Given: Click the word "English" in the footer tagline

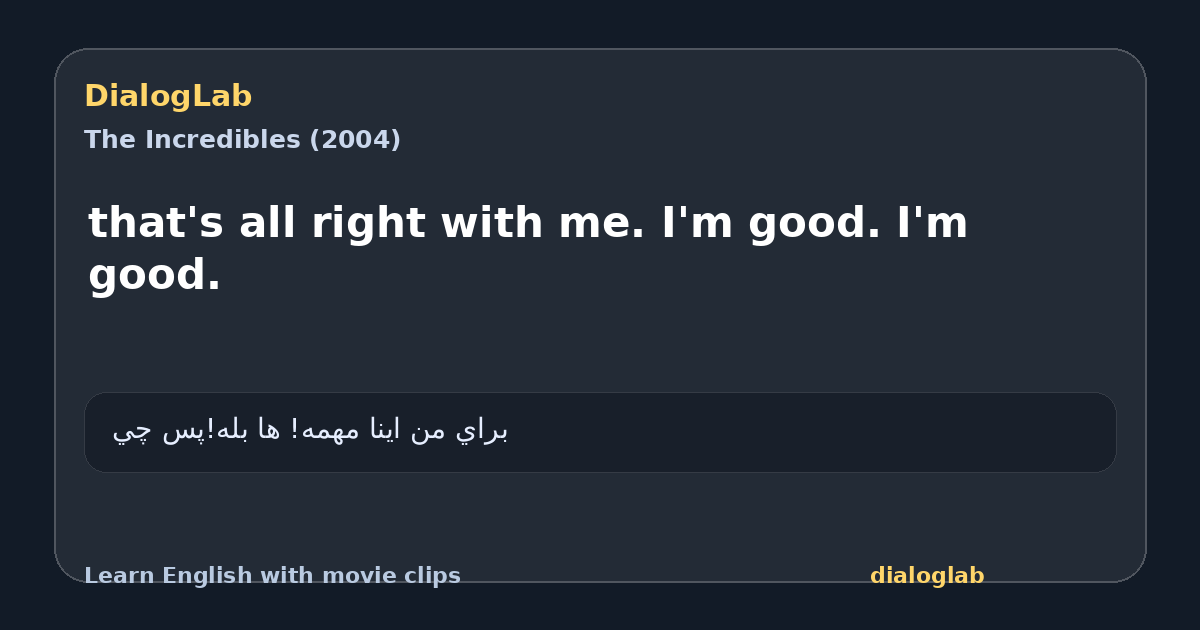Looking at the screenshot, I should (209, 576).
